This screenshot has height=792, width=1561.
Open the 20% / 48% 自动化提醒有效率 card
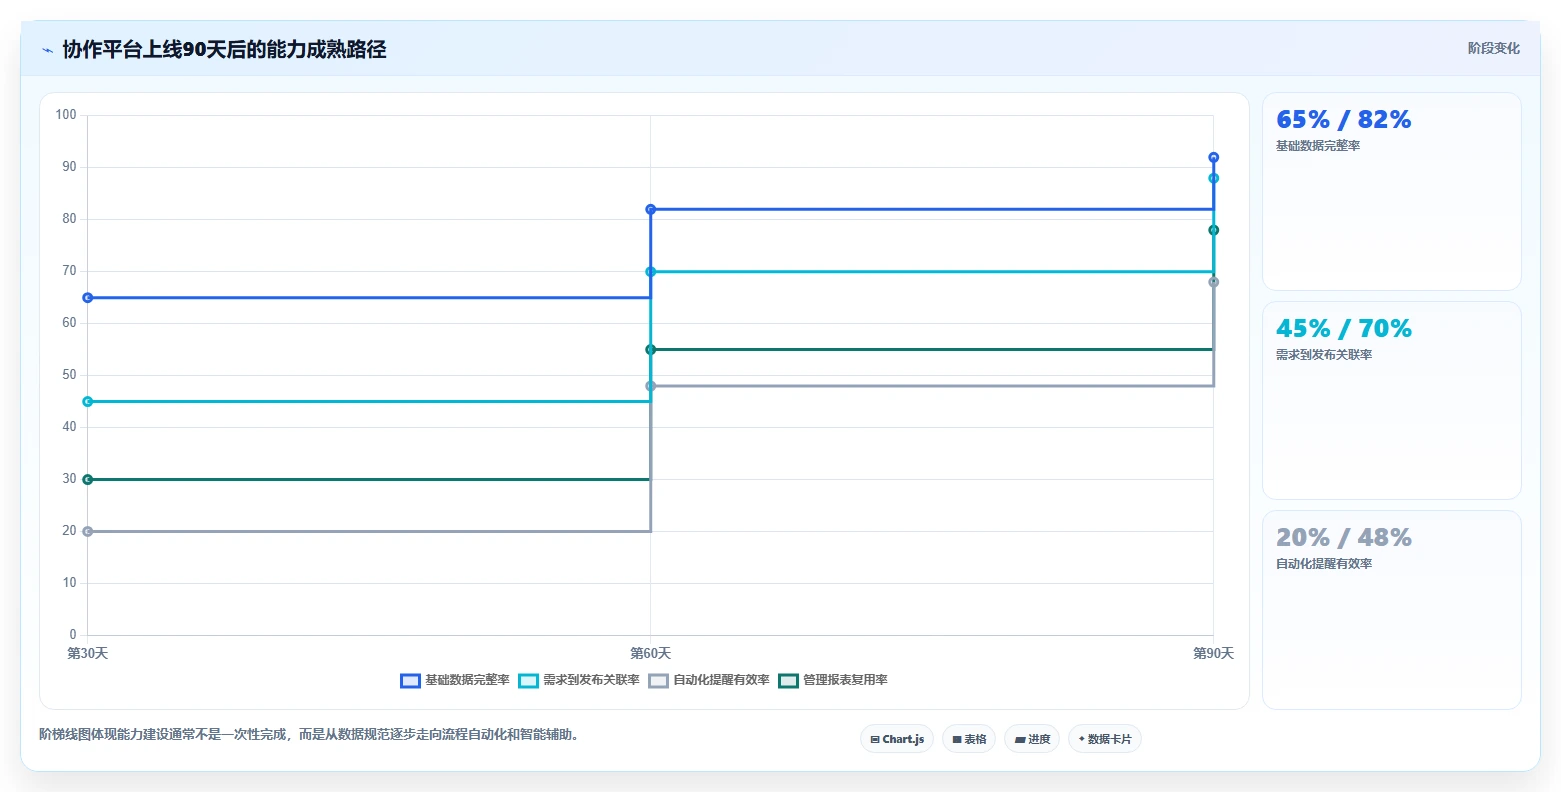point(1391,610)
